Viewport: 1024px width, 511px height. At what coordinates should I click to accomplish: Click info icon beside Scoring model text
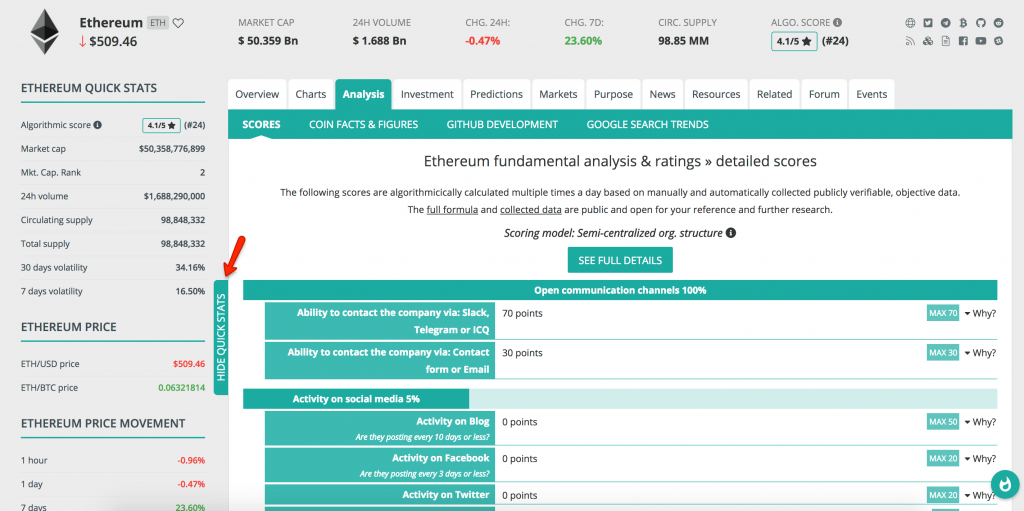pos(731,233)
